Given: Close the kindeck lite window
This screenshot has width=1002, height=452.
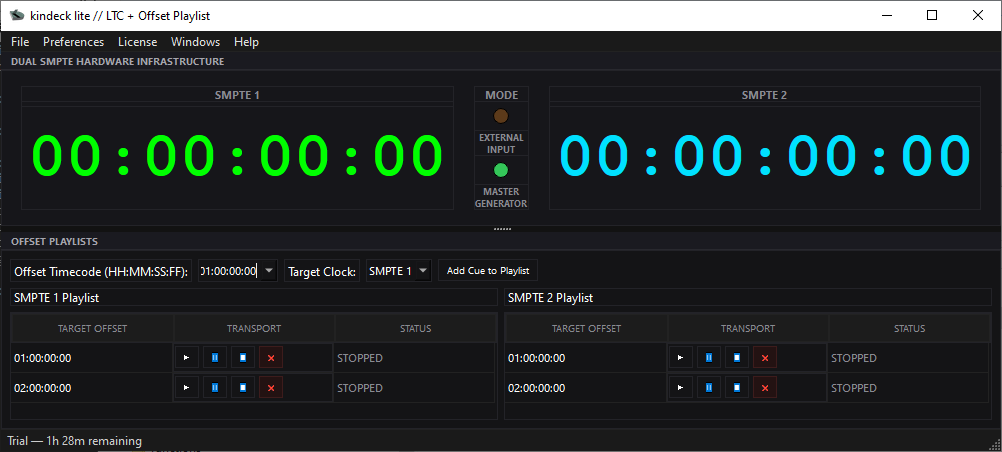Looking at the screenshot, I should click(x=978, y=15).
